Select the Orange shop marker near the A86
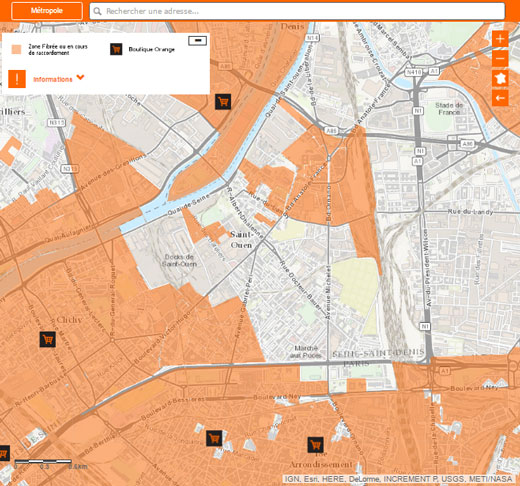 223,101
